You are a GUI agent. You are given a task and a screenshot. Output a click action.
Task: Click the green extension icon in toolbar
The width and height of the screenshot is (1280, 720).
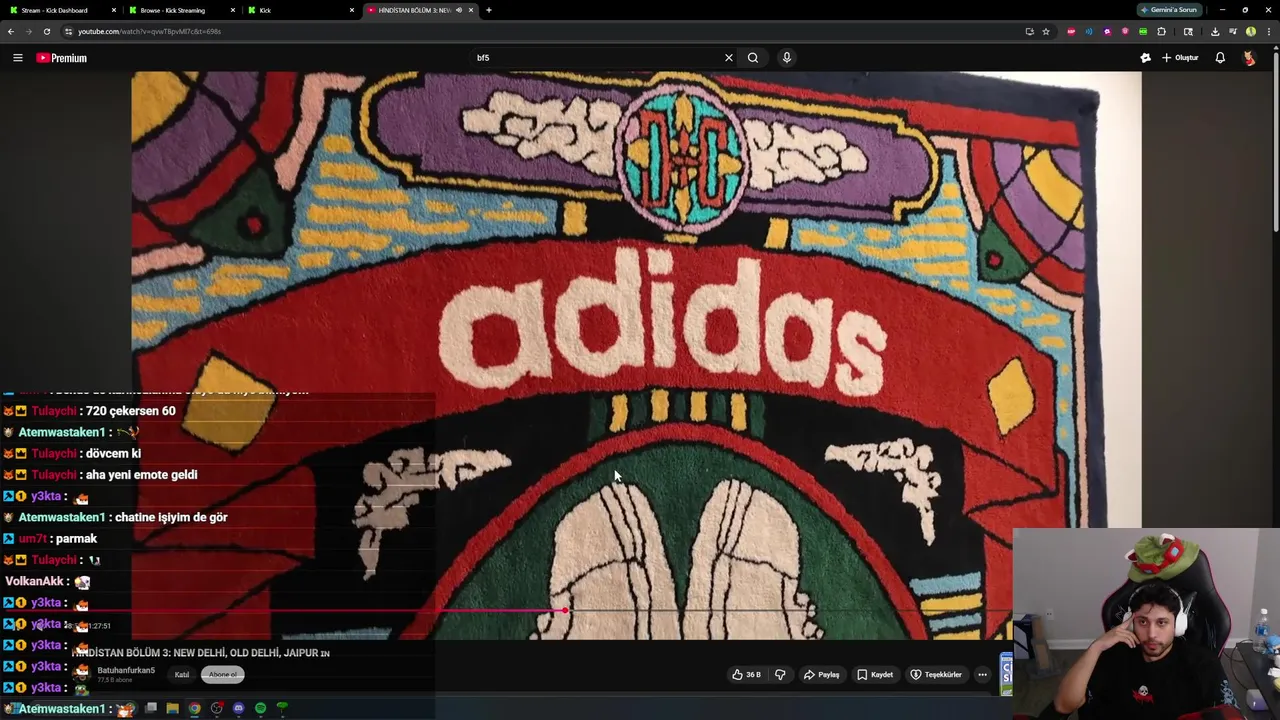coord(1143,31)
